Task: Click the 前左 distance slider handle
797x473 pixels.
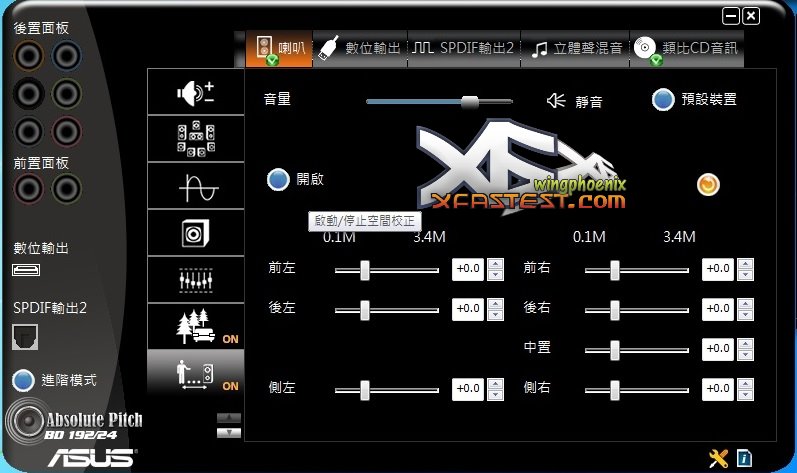Action: (365, 270)
